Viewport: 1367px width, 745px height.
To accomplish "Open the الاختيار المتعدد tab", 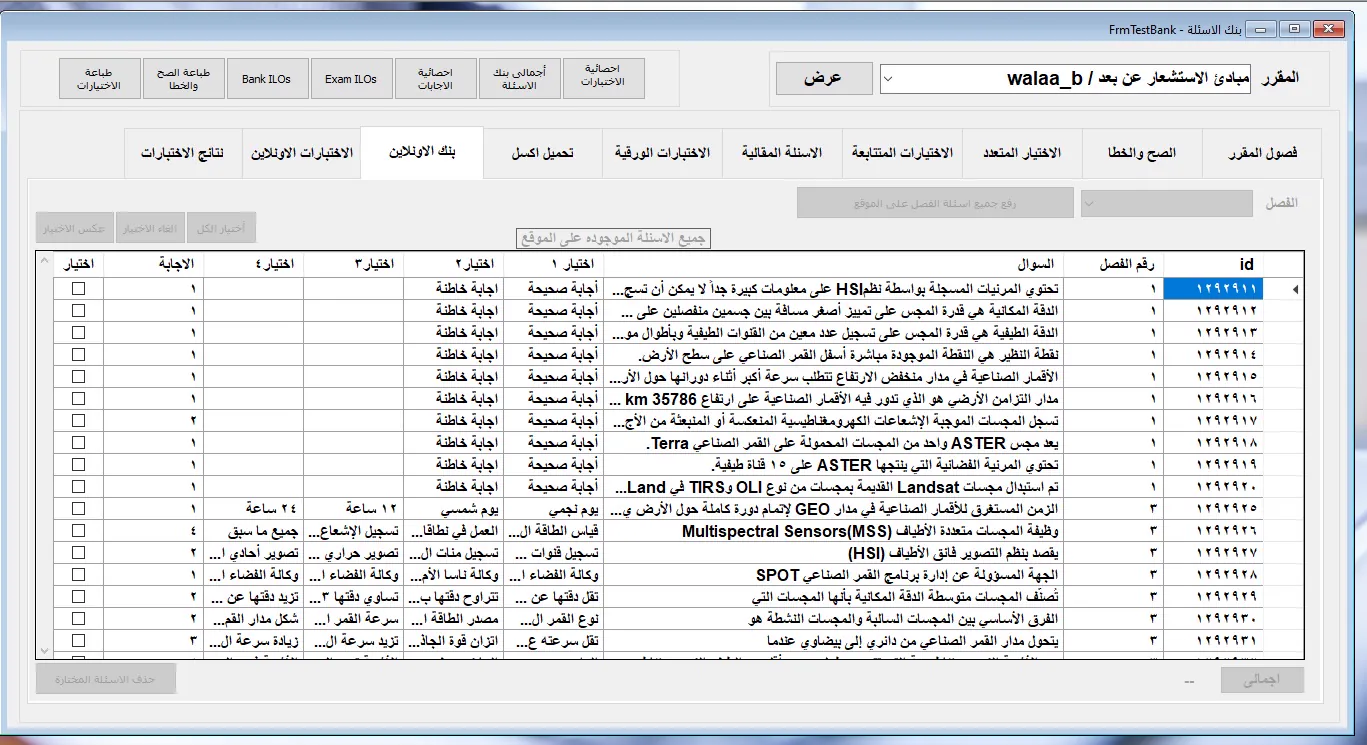I will pyautogui.click(x=1022, y=154).
